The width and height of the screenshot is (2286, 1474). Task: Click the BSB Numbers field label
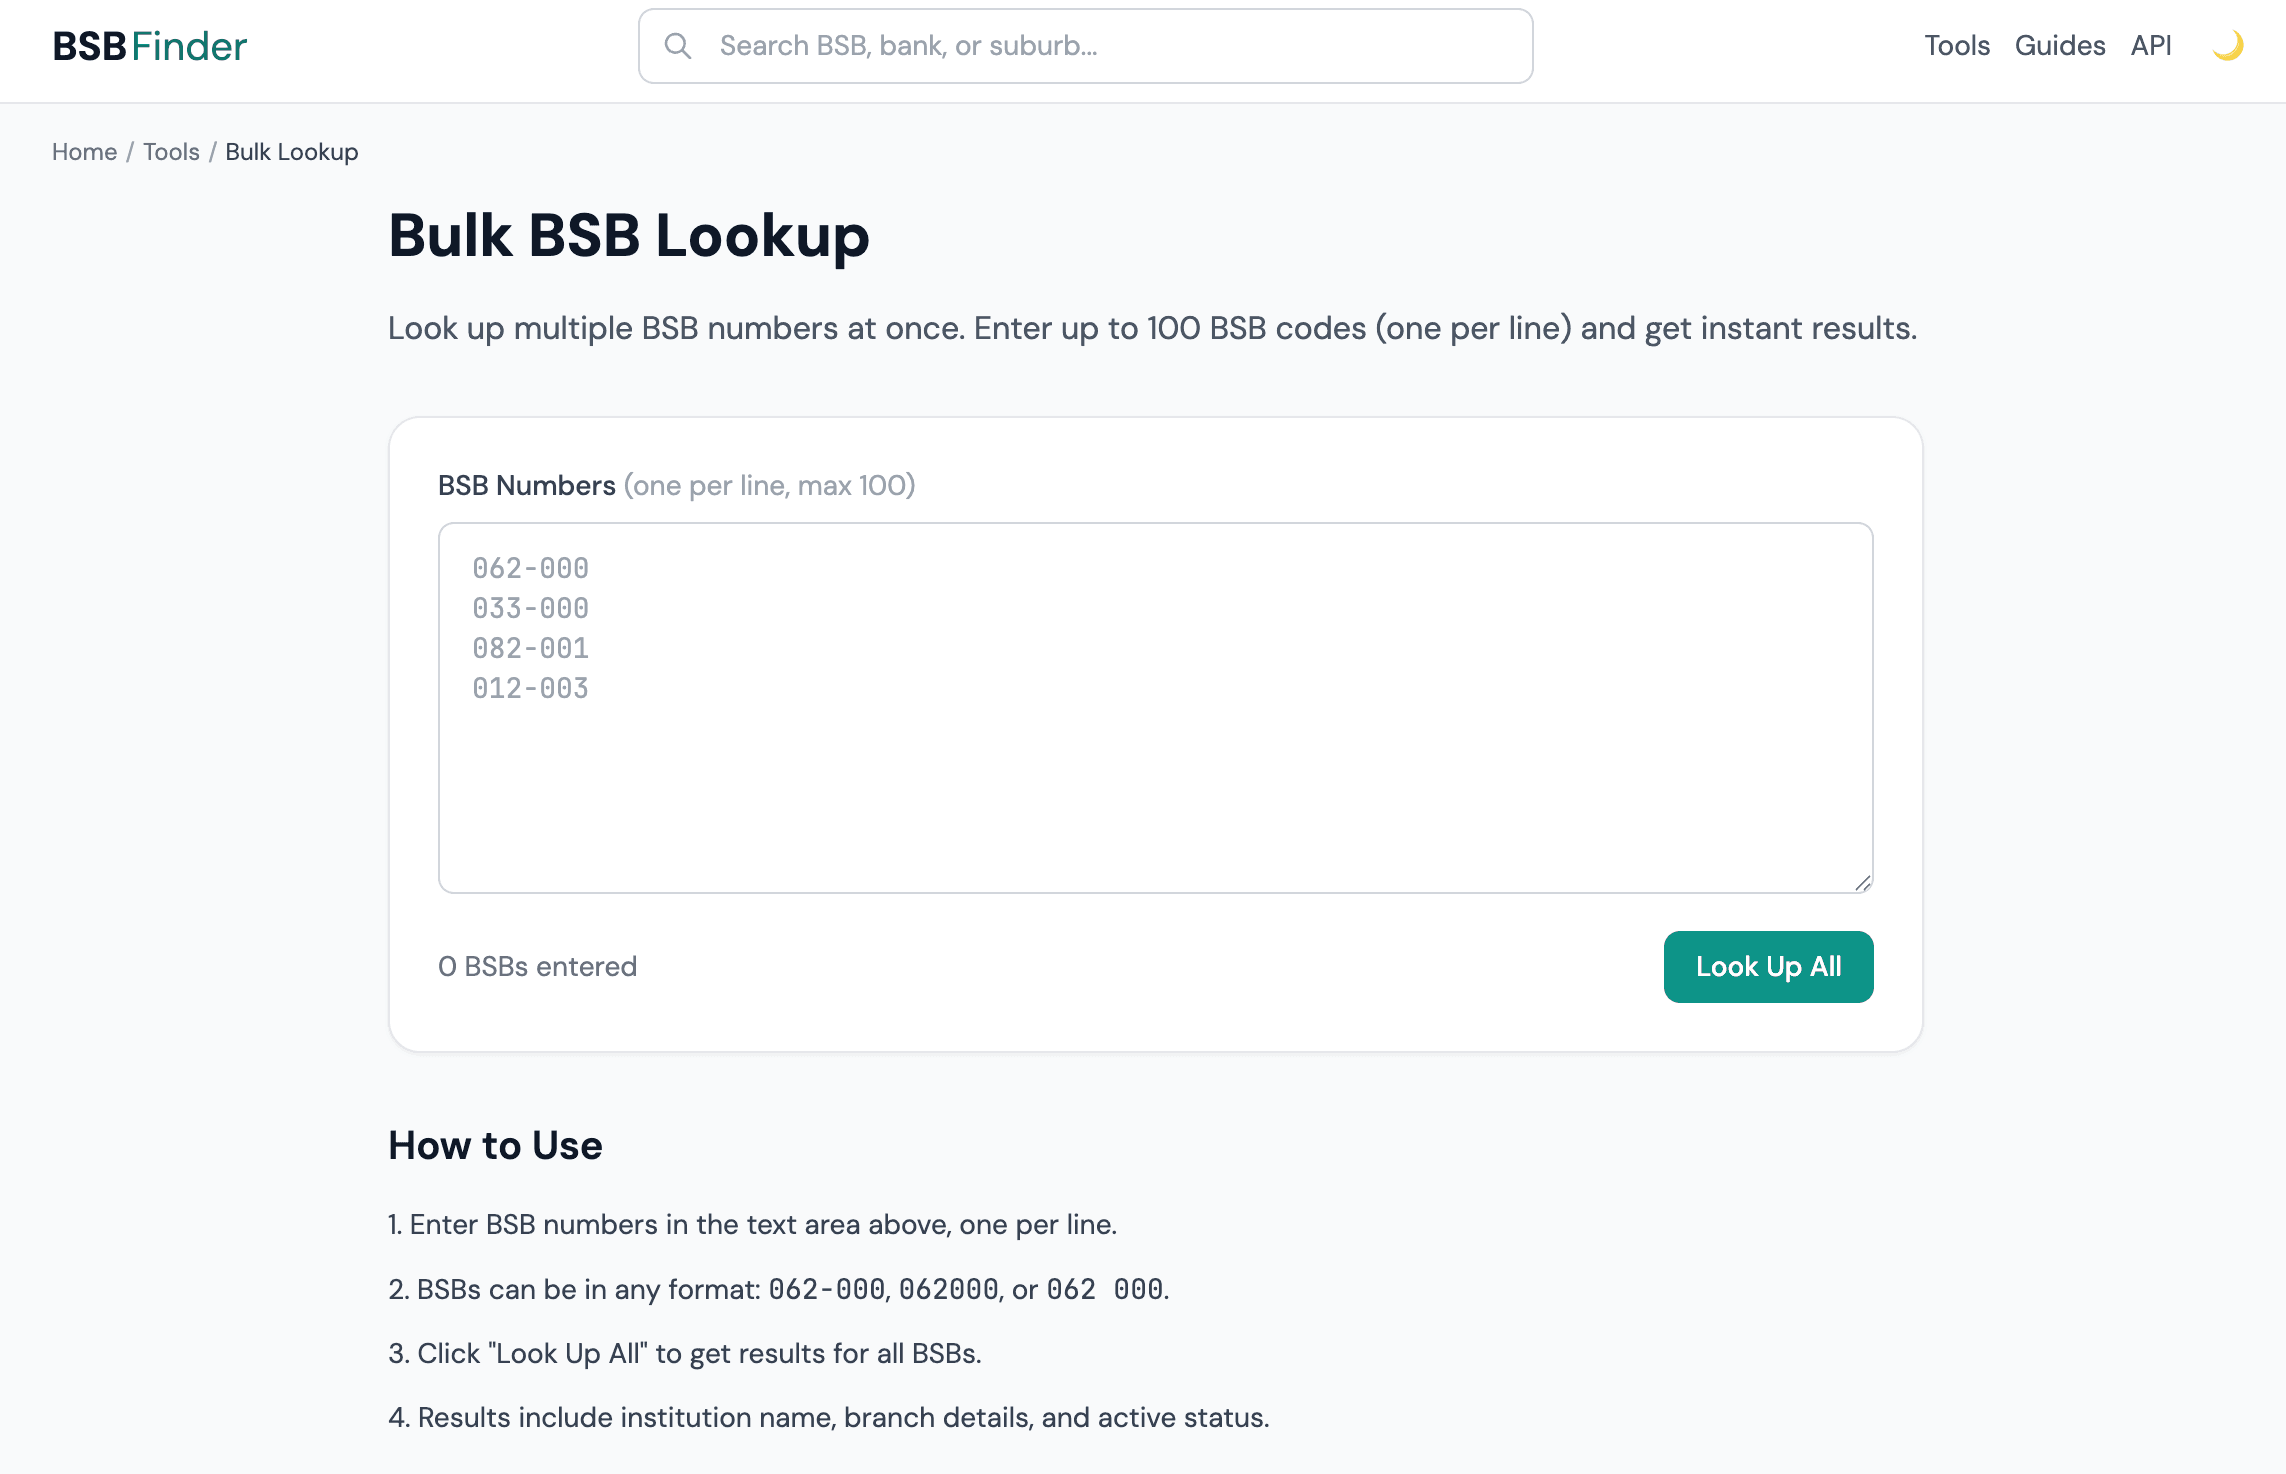pyautogui.click(x=527, y=485)
